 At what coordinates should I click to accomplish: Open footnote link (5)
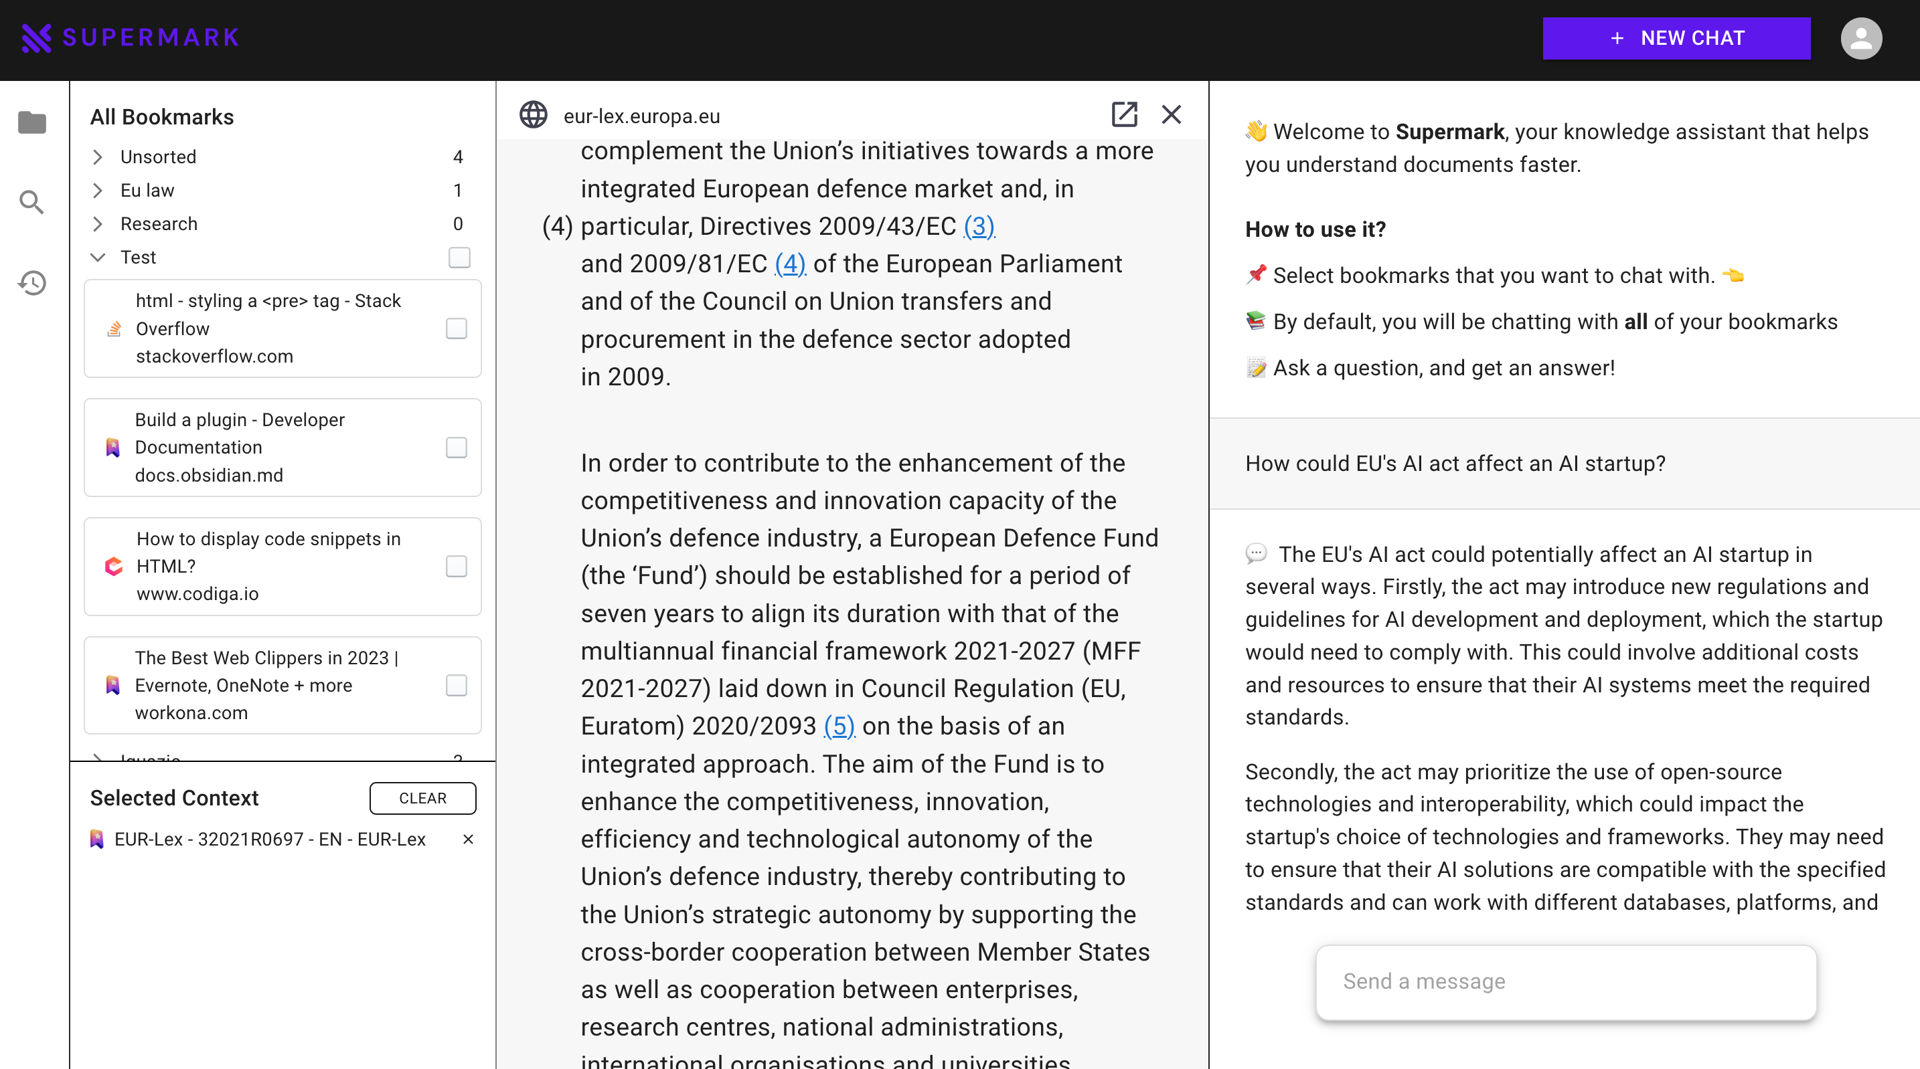pyautogui.click(x=839, y=727)
